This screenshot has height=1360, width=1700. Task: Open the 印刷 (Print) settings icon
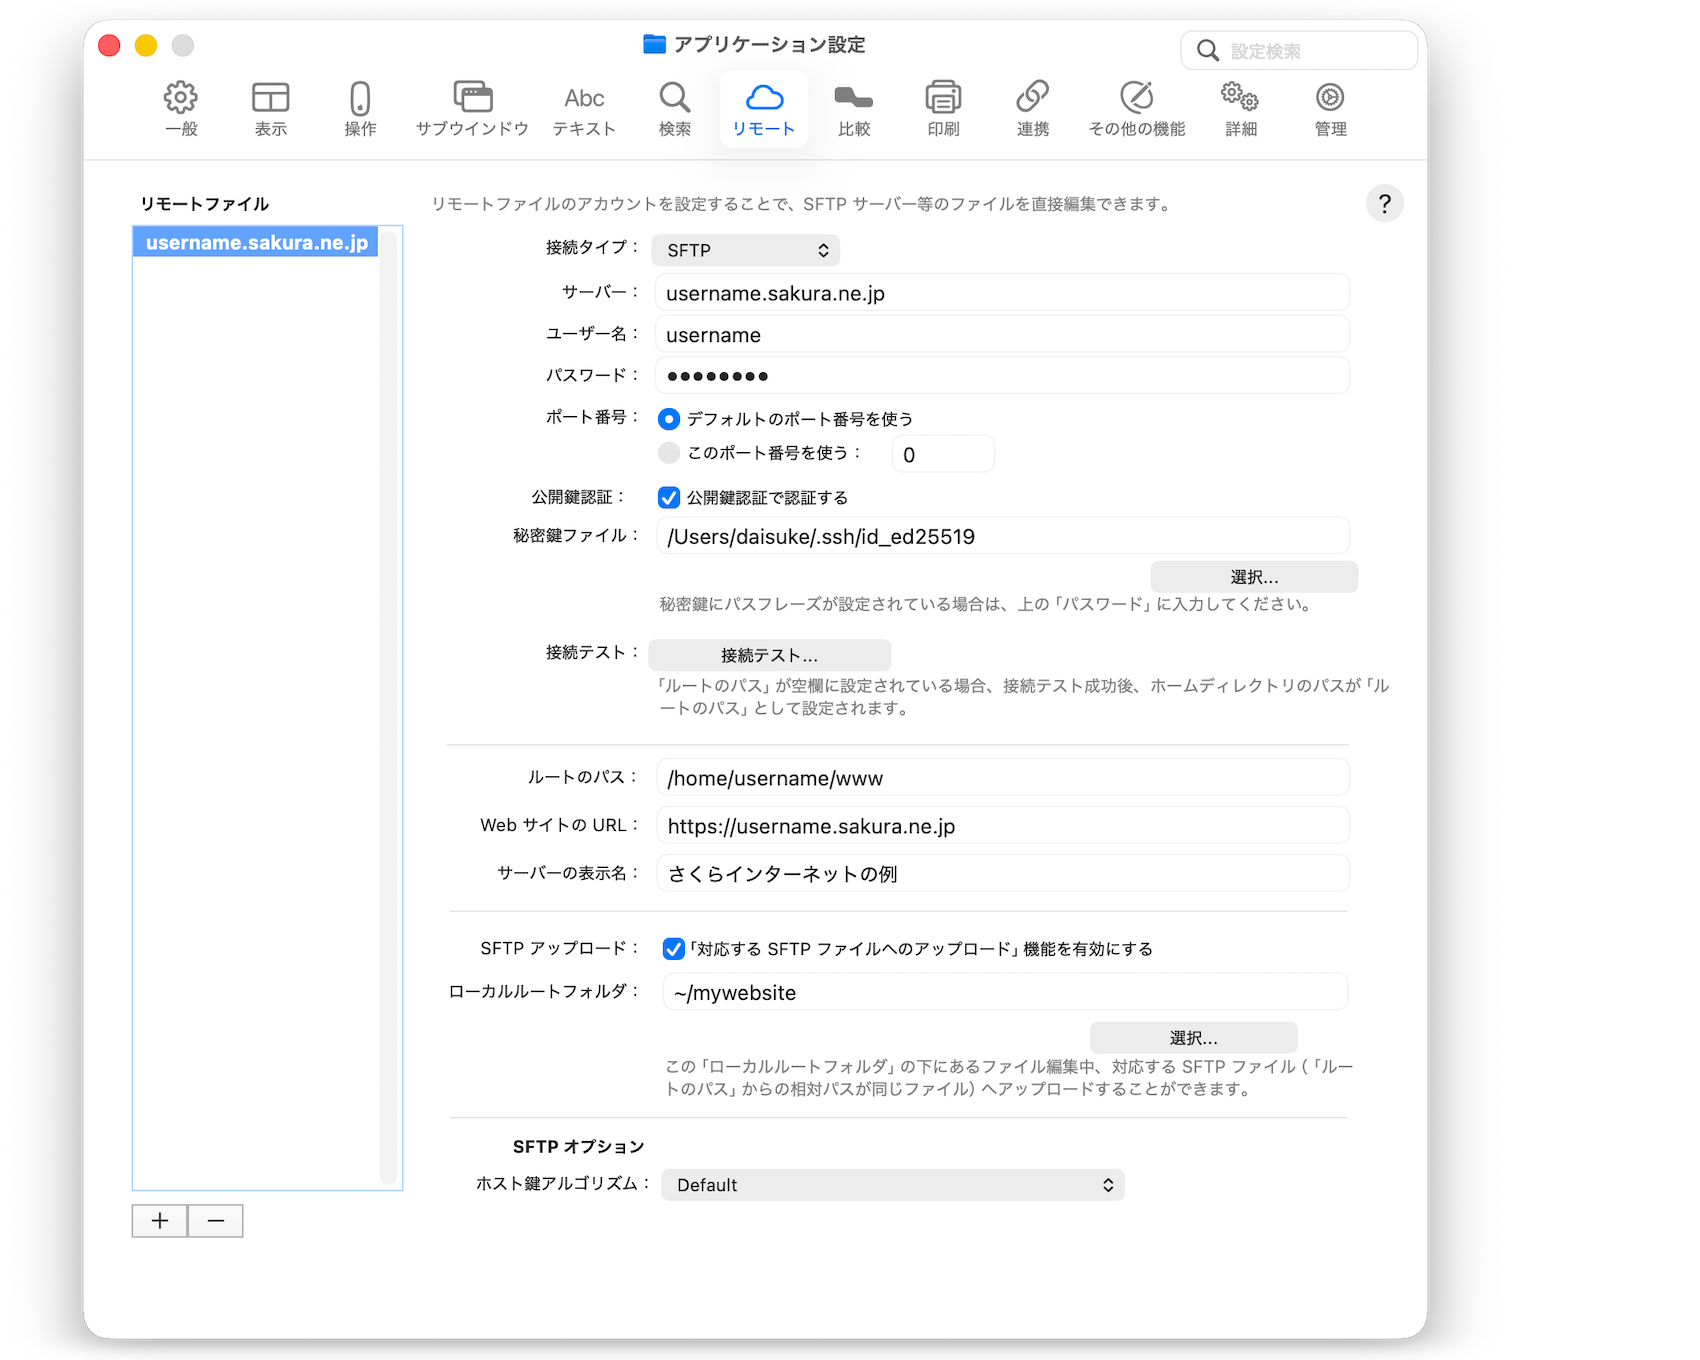[943, 108]
